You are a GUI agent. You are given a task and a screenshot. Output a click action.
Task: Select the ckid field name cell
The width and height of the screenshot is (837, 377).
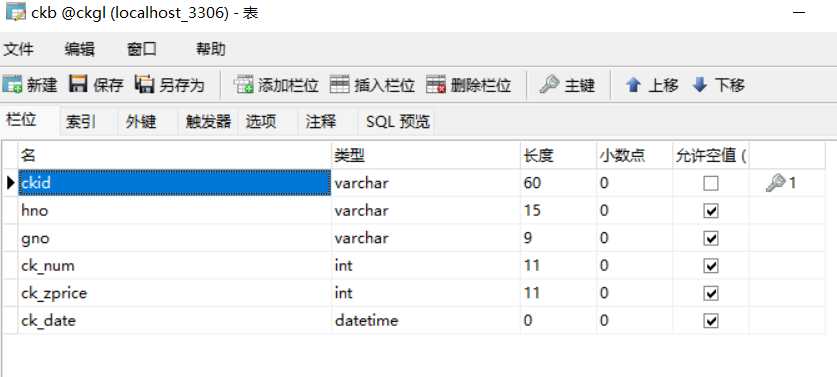click(175, 183)
